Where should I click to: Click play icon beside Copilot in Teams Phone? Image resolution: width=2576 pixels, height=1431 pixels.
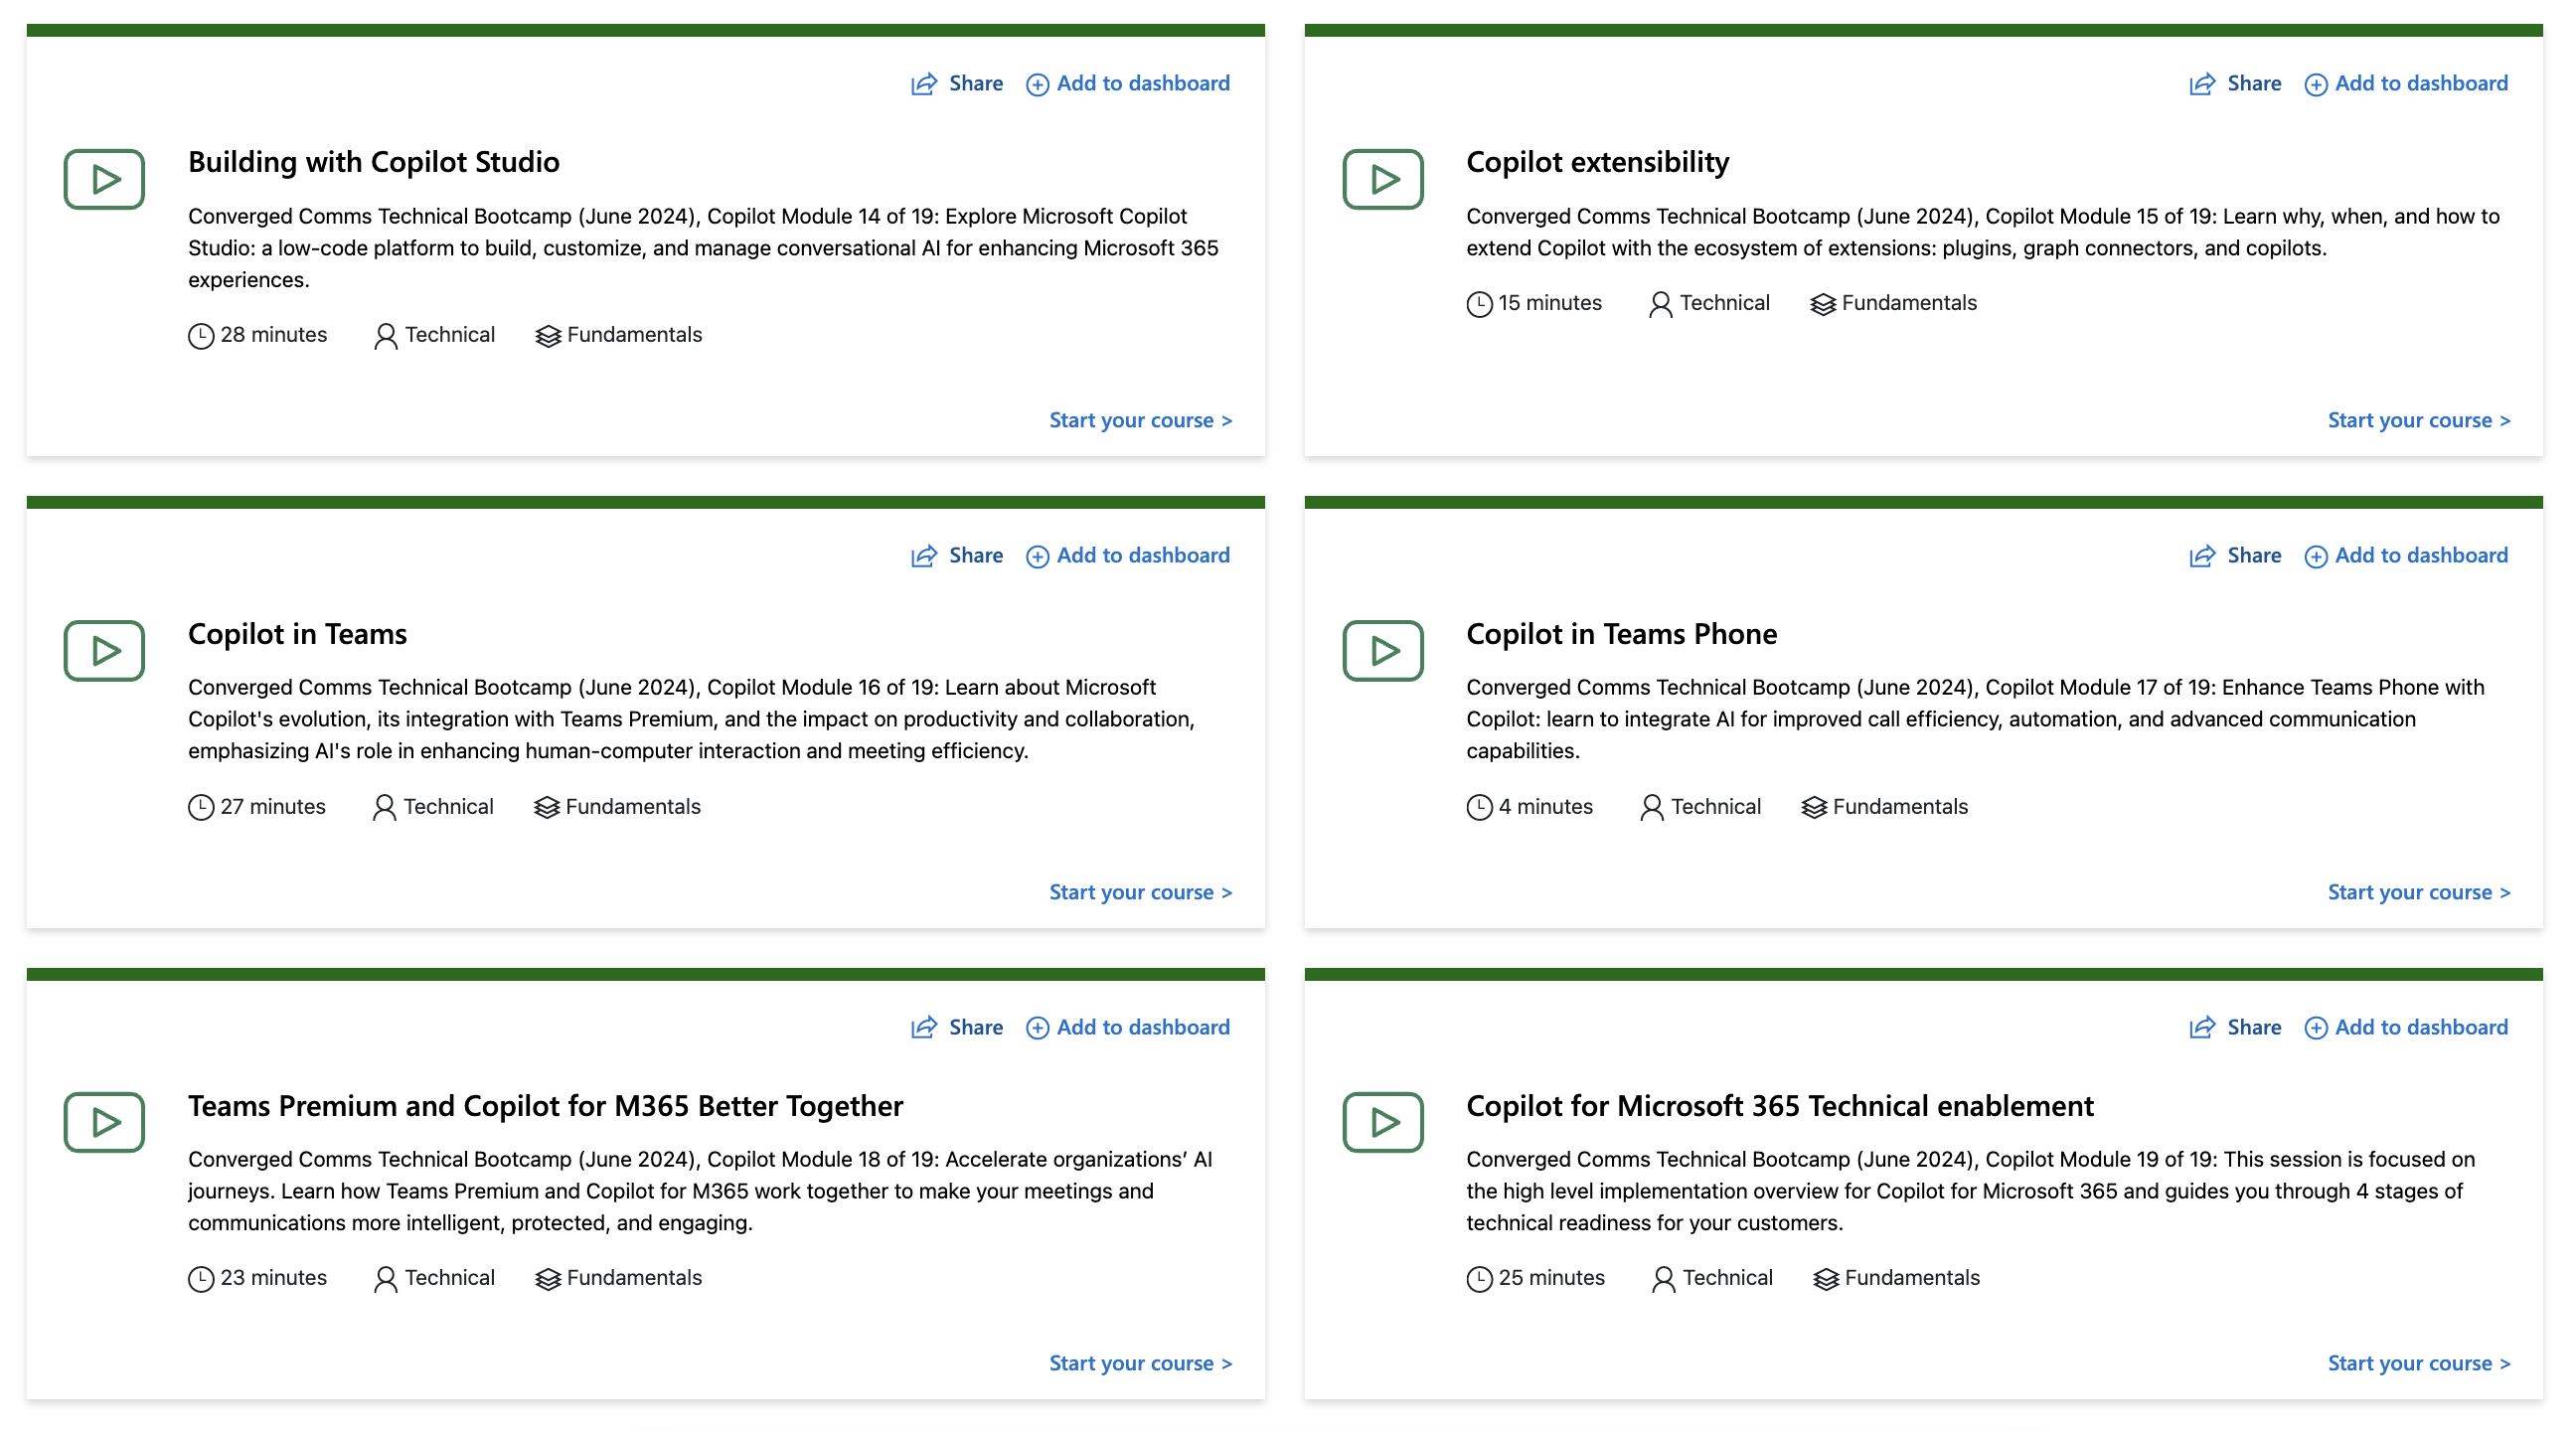point(1382,651)
